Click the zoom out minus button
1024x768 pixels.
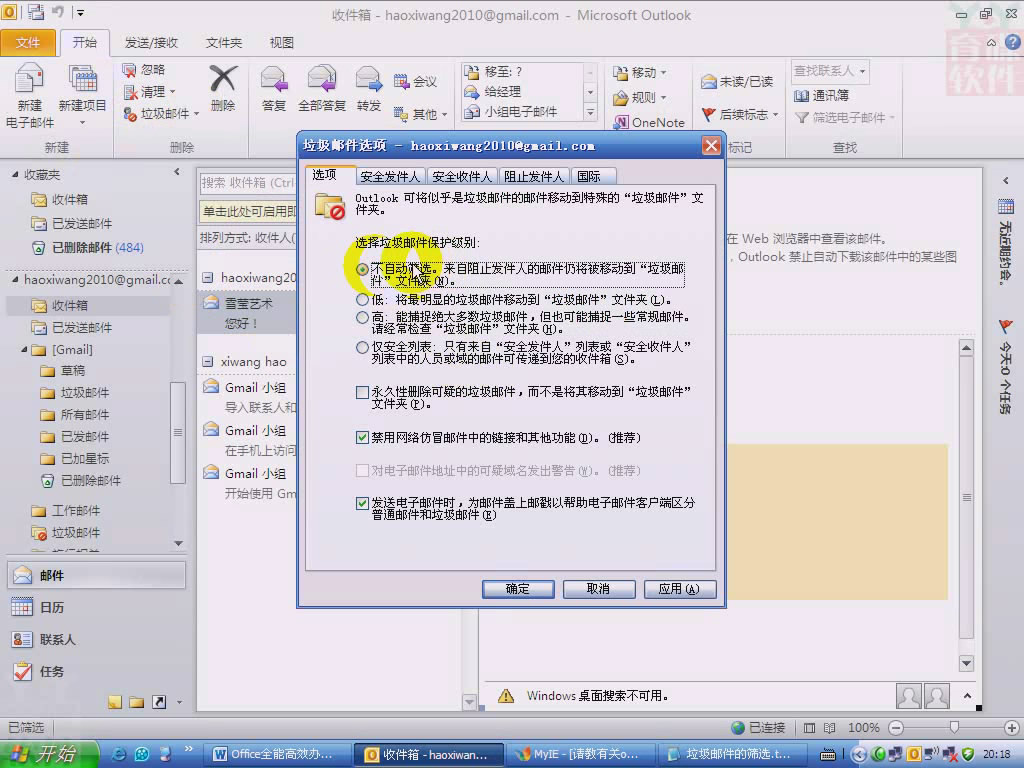click(896, 728)
